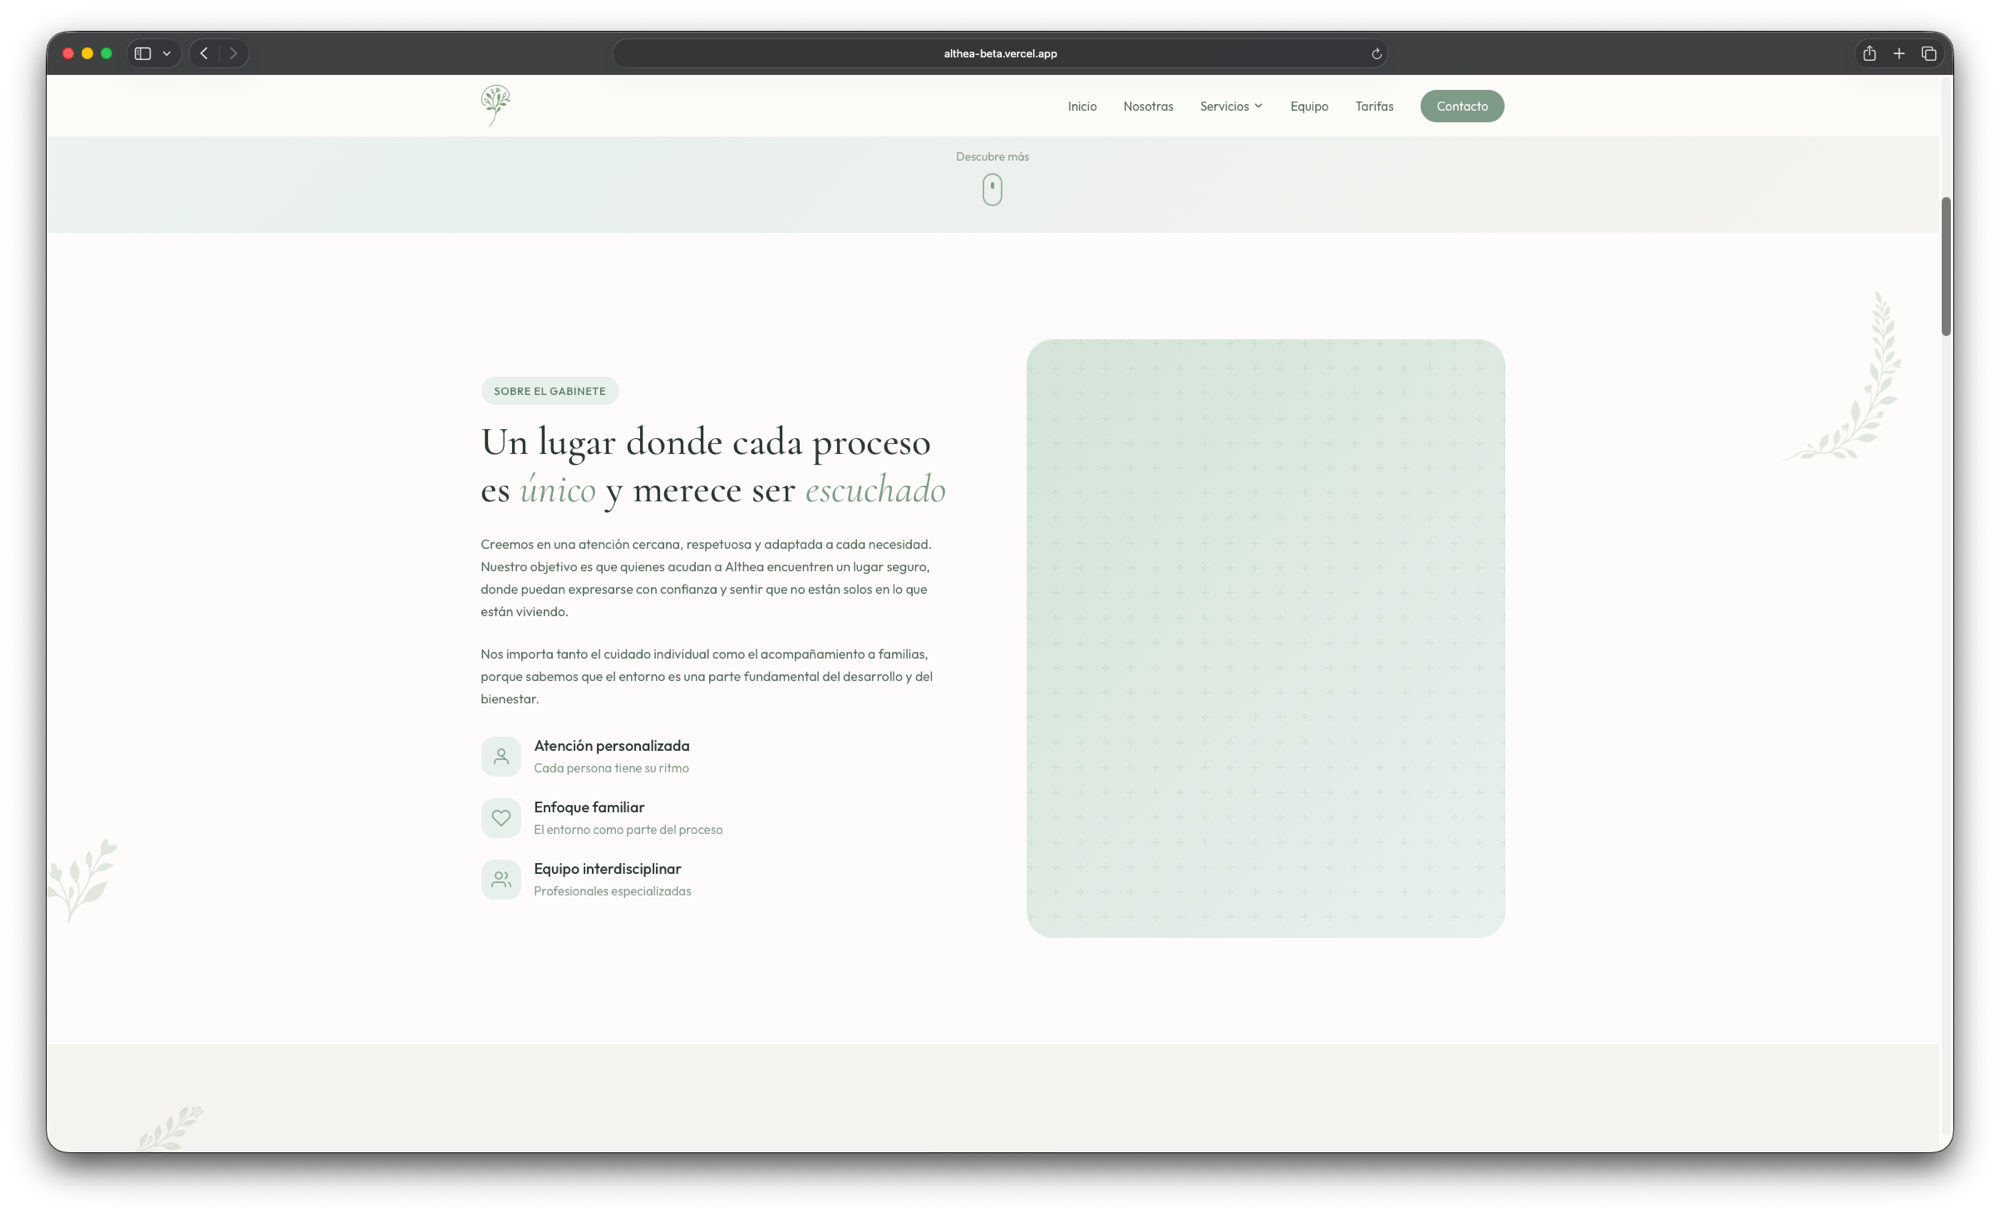This screenshot has height=1214, width=2000.
Task: Open a new browser tab
Action: point(1899,54)
